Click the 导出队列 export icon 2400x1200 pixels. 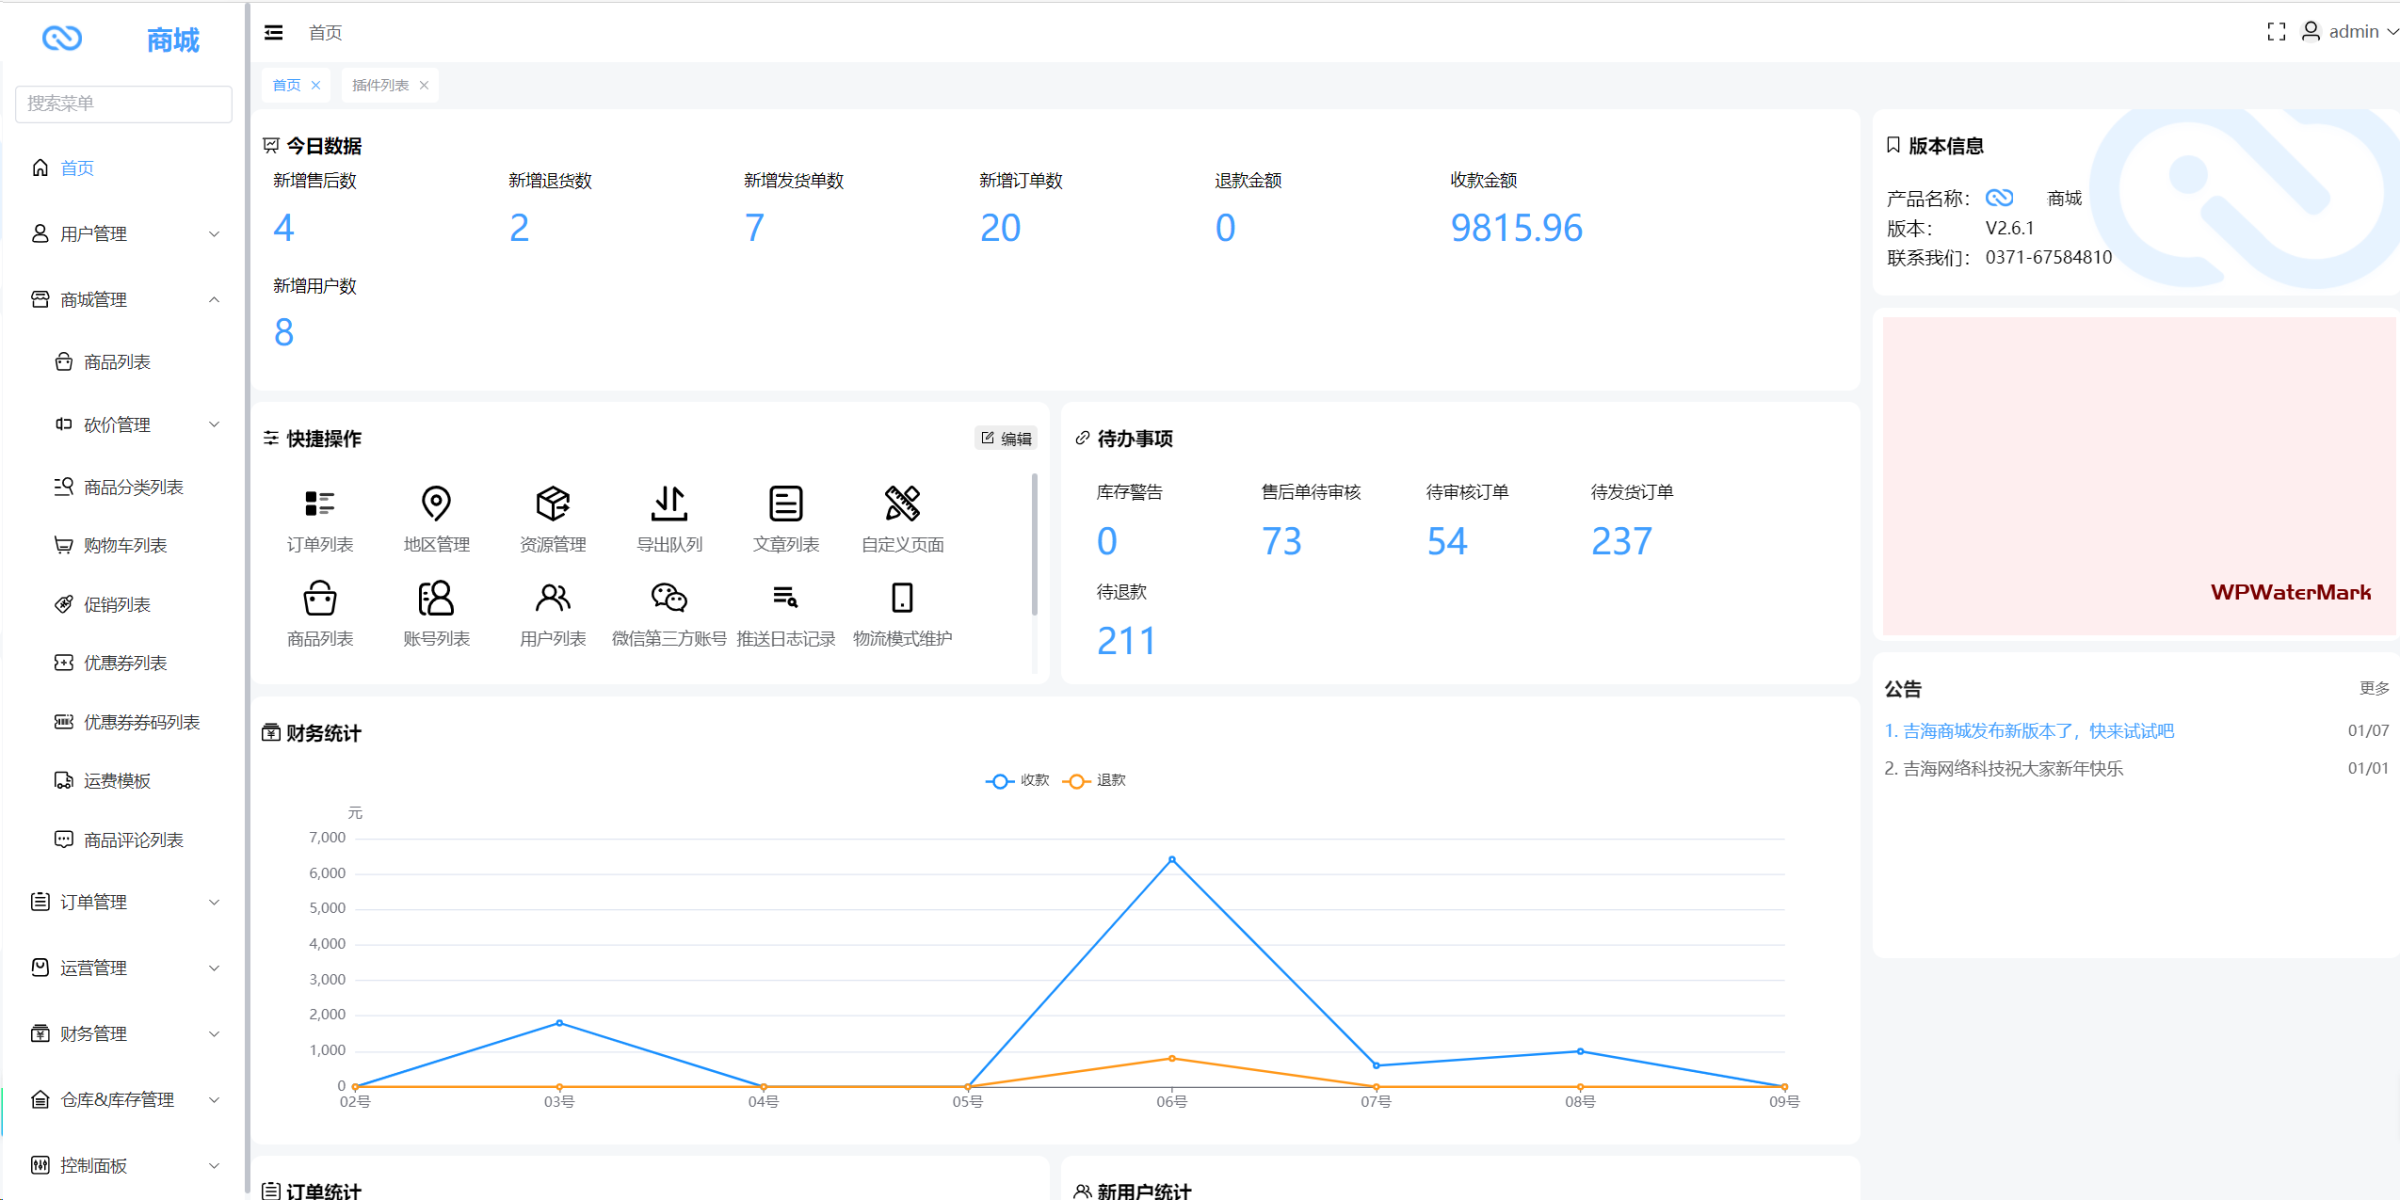[x=669, y=504]
